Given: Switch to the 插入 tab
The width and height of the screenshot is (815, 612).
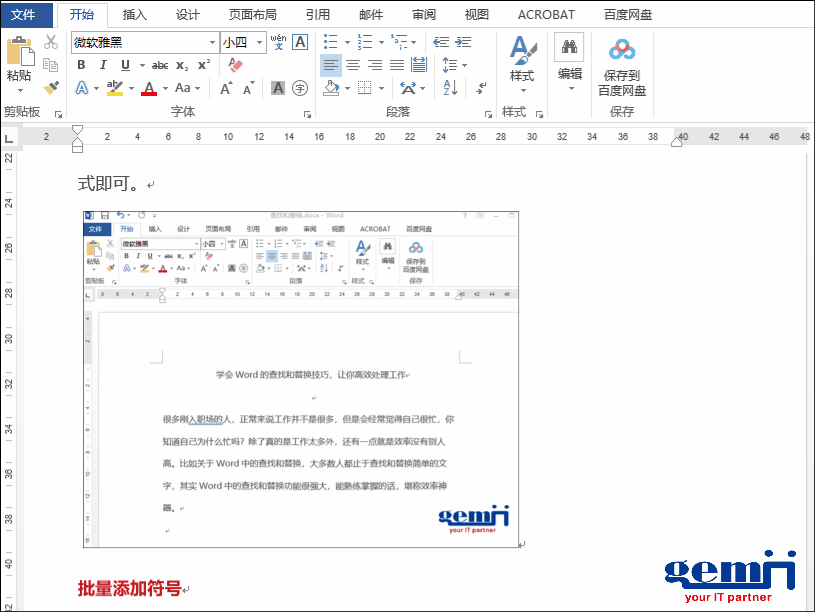Looking at the screenshot, I should click(134, 15).
